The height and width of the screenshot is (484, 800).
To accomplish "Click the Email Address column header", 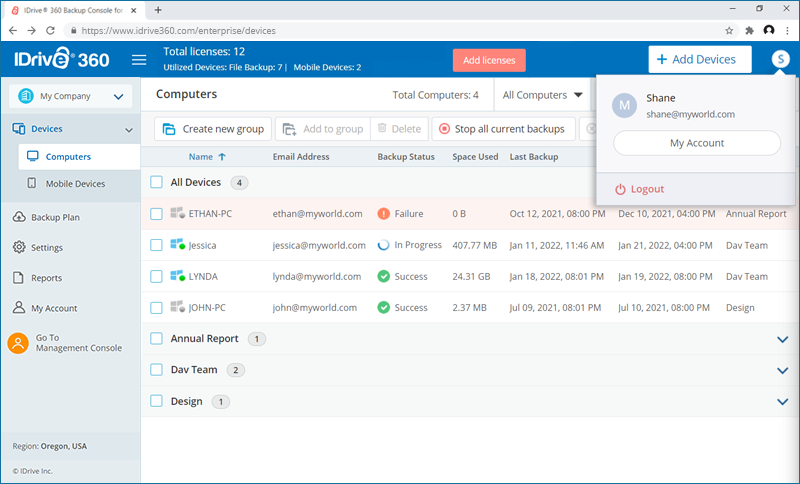I will click(x=301, y=157).
